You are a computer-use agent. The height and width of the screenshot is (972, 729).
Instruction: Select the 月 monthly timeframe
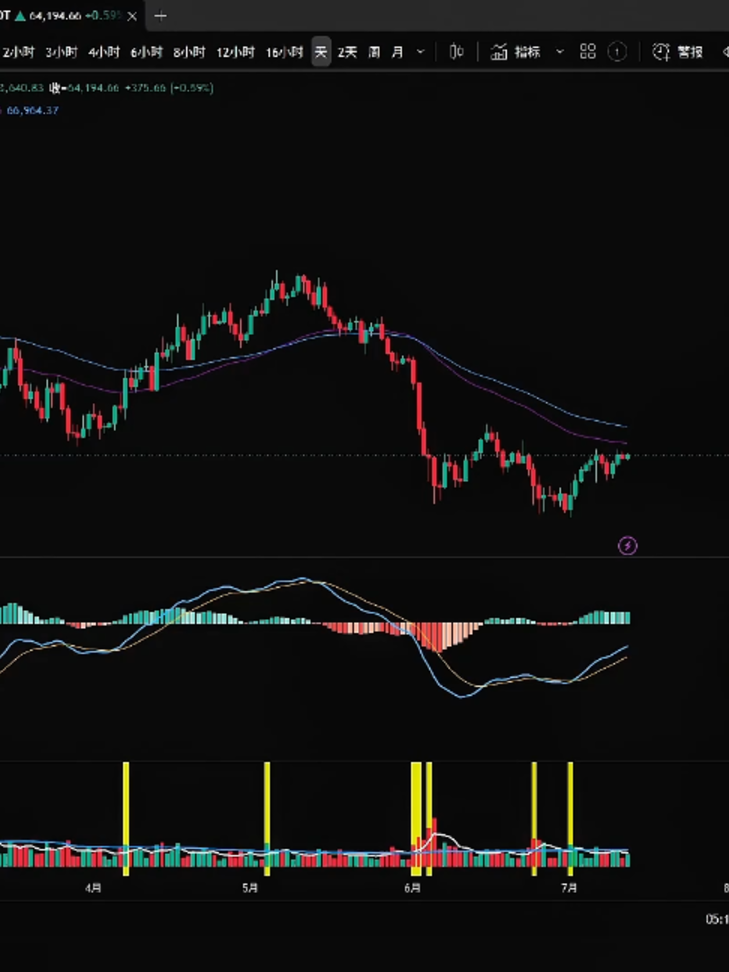pyautogui.click(x=397, y=52)
